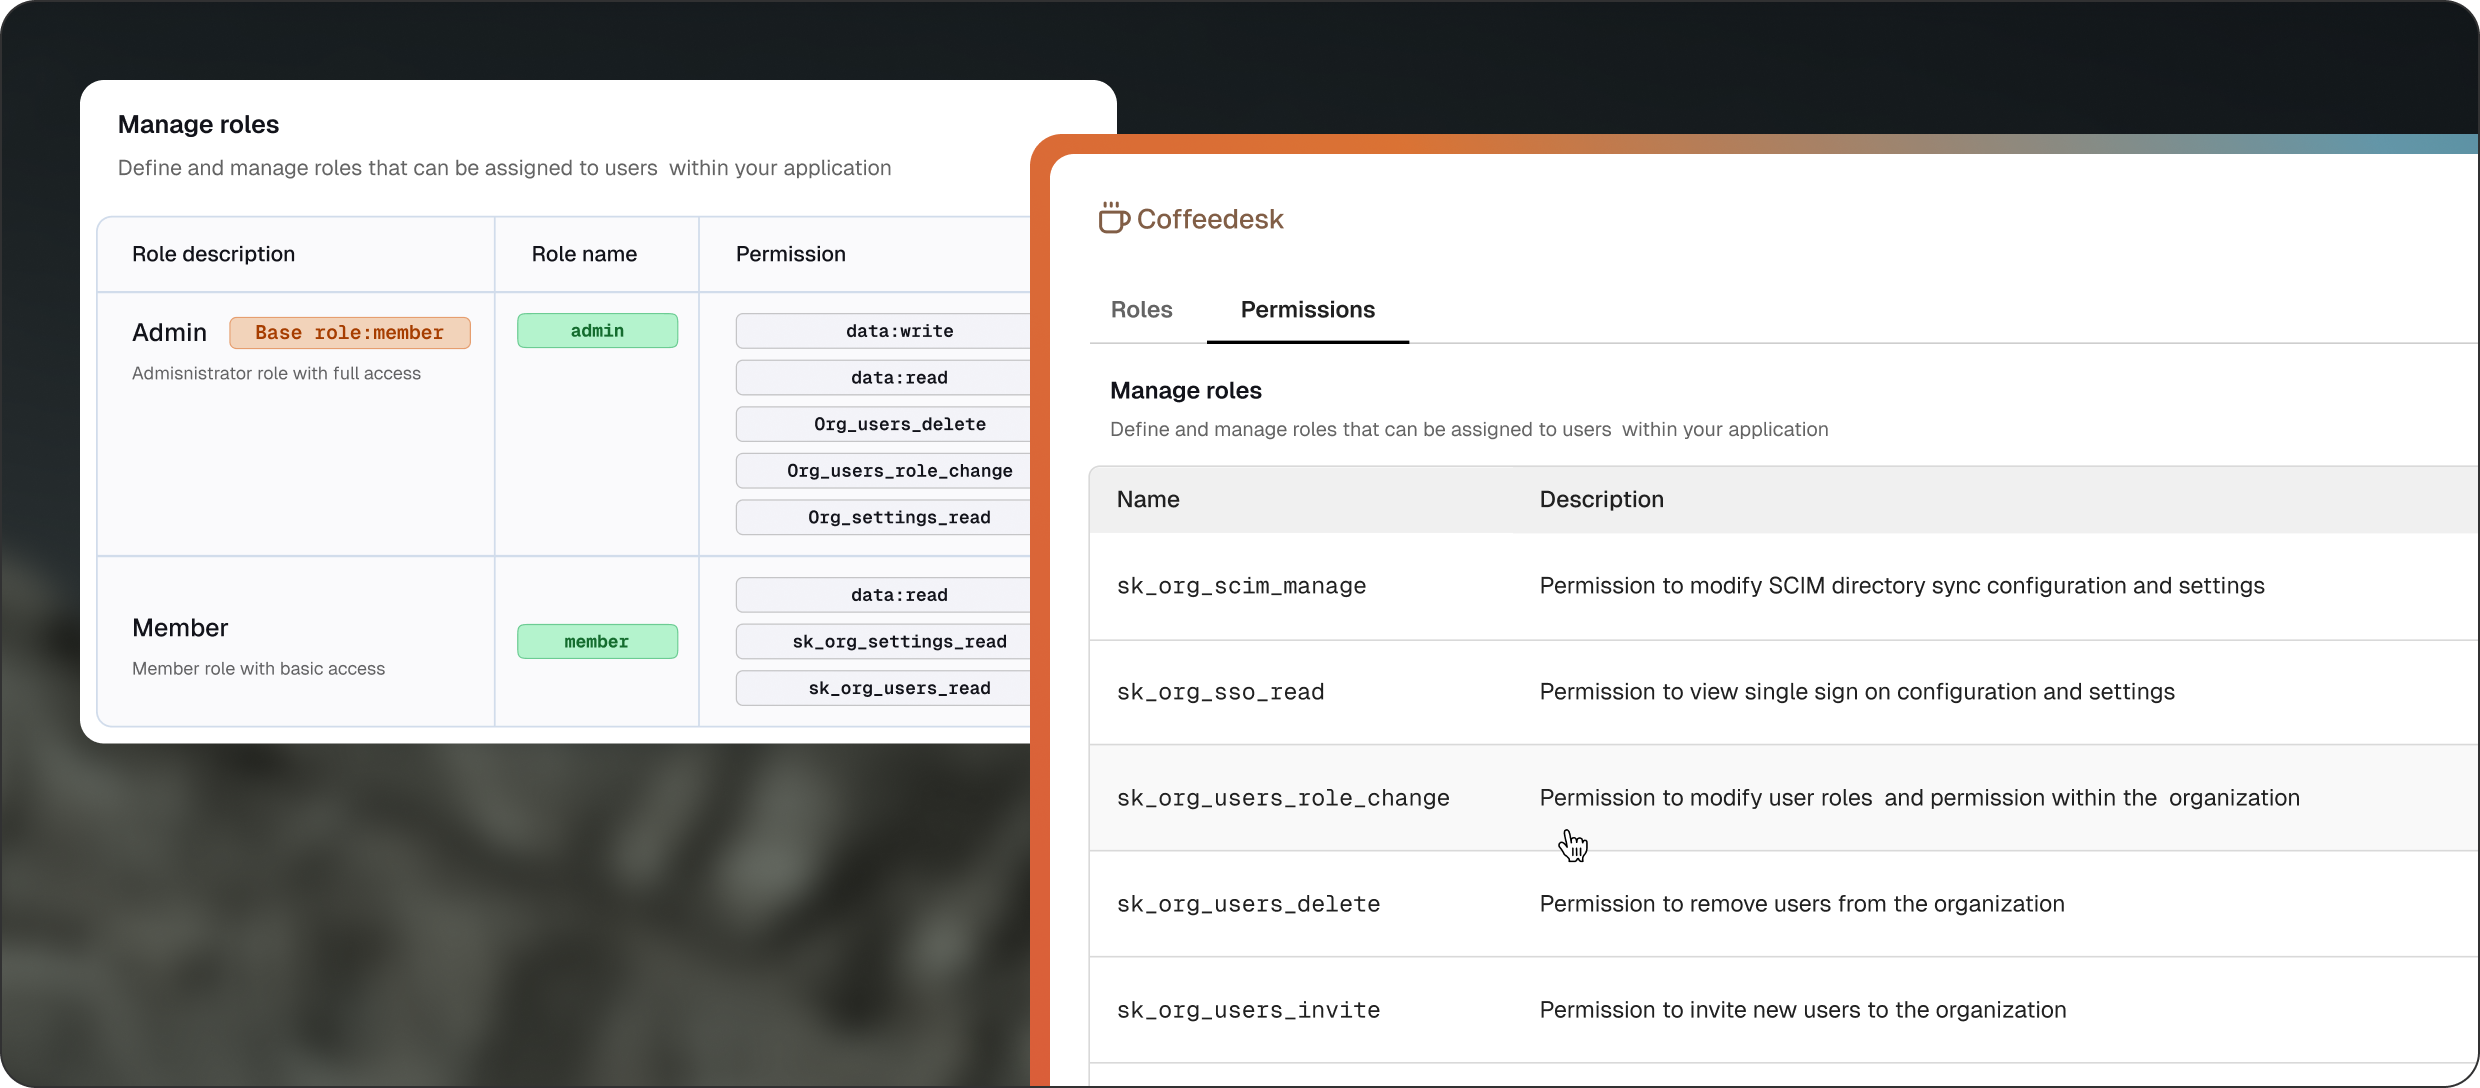
Task: Click the green member role badge
Action: [597, 642]
